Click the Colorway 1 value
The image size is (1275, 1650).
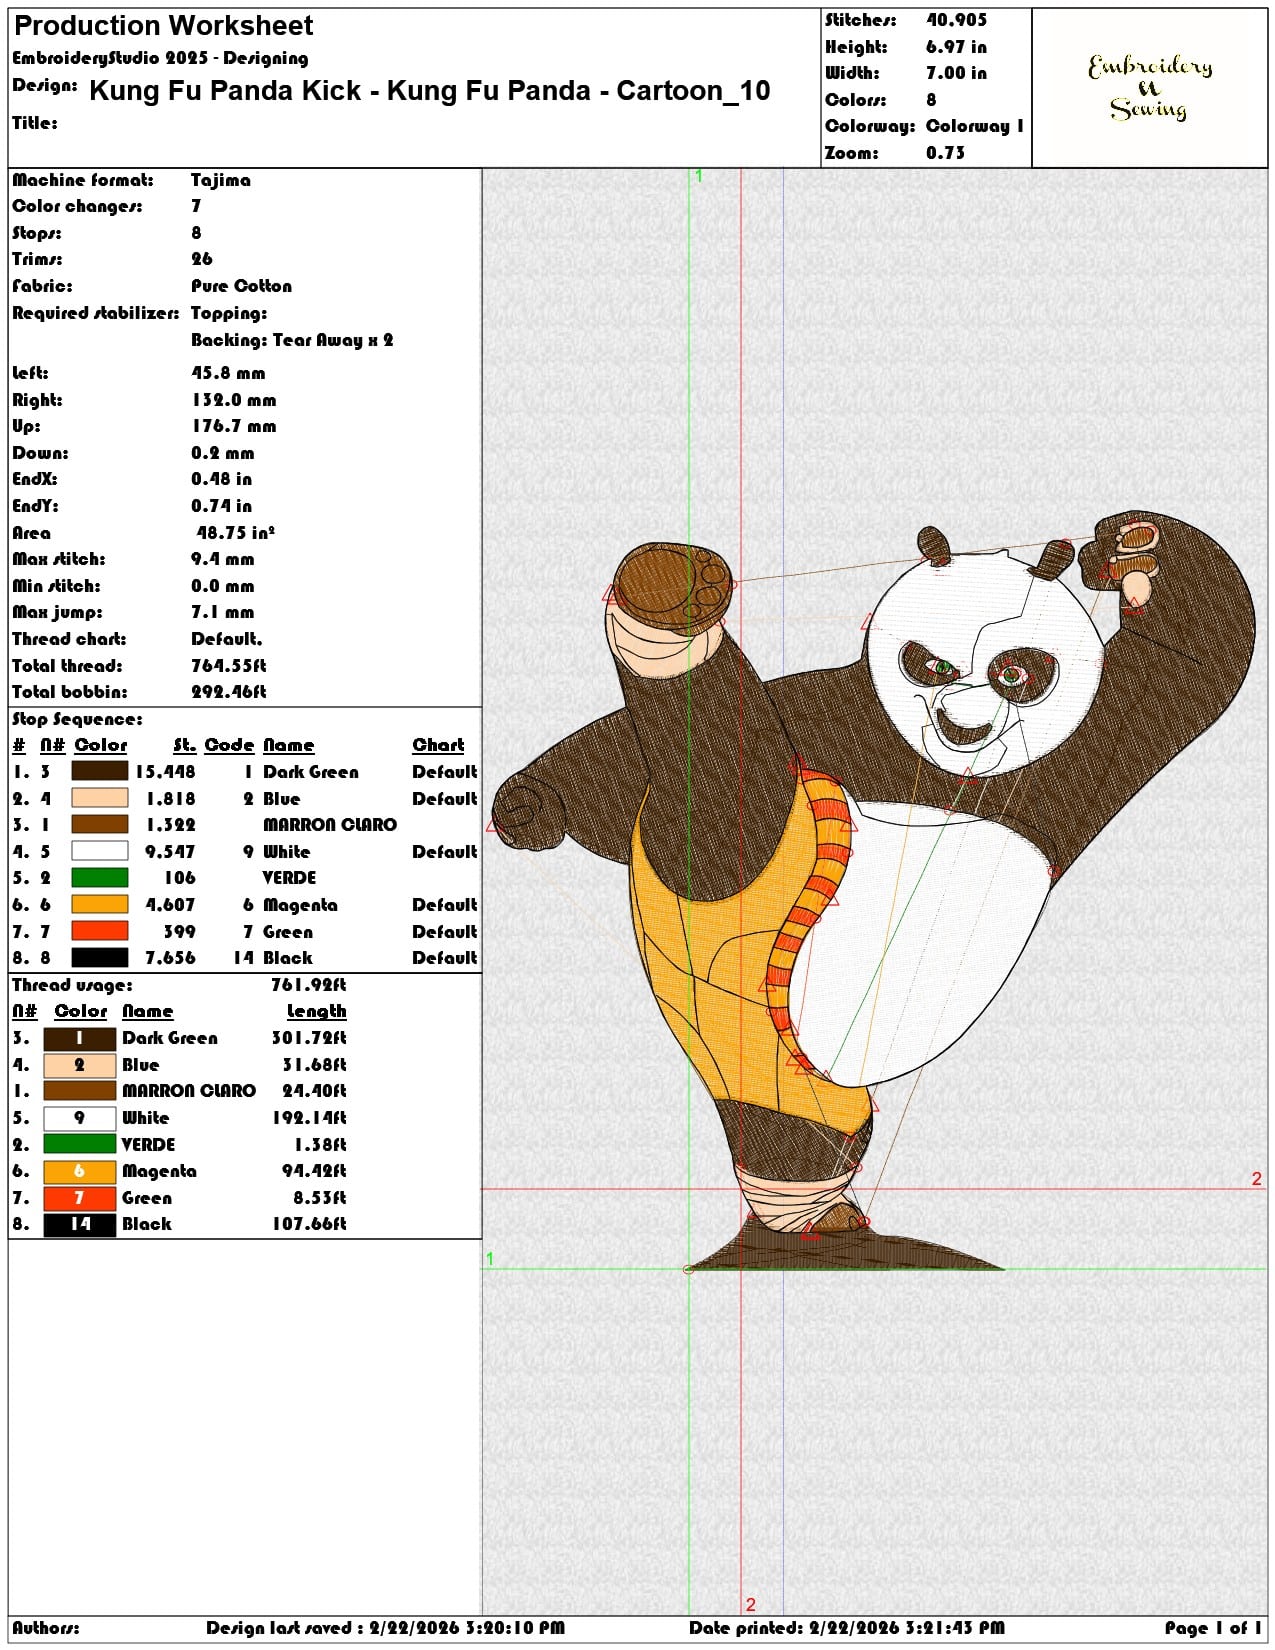[975, 126]
